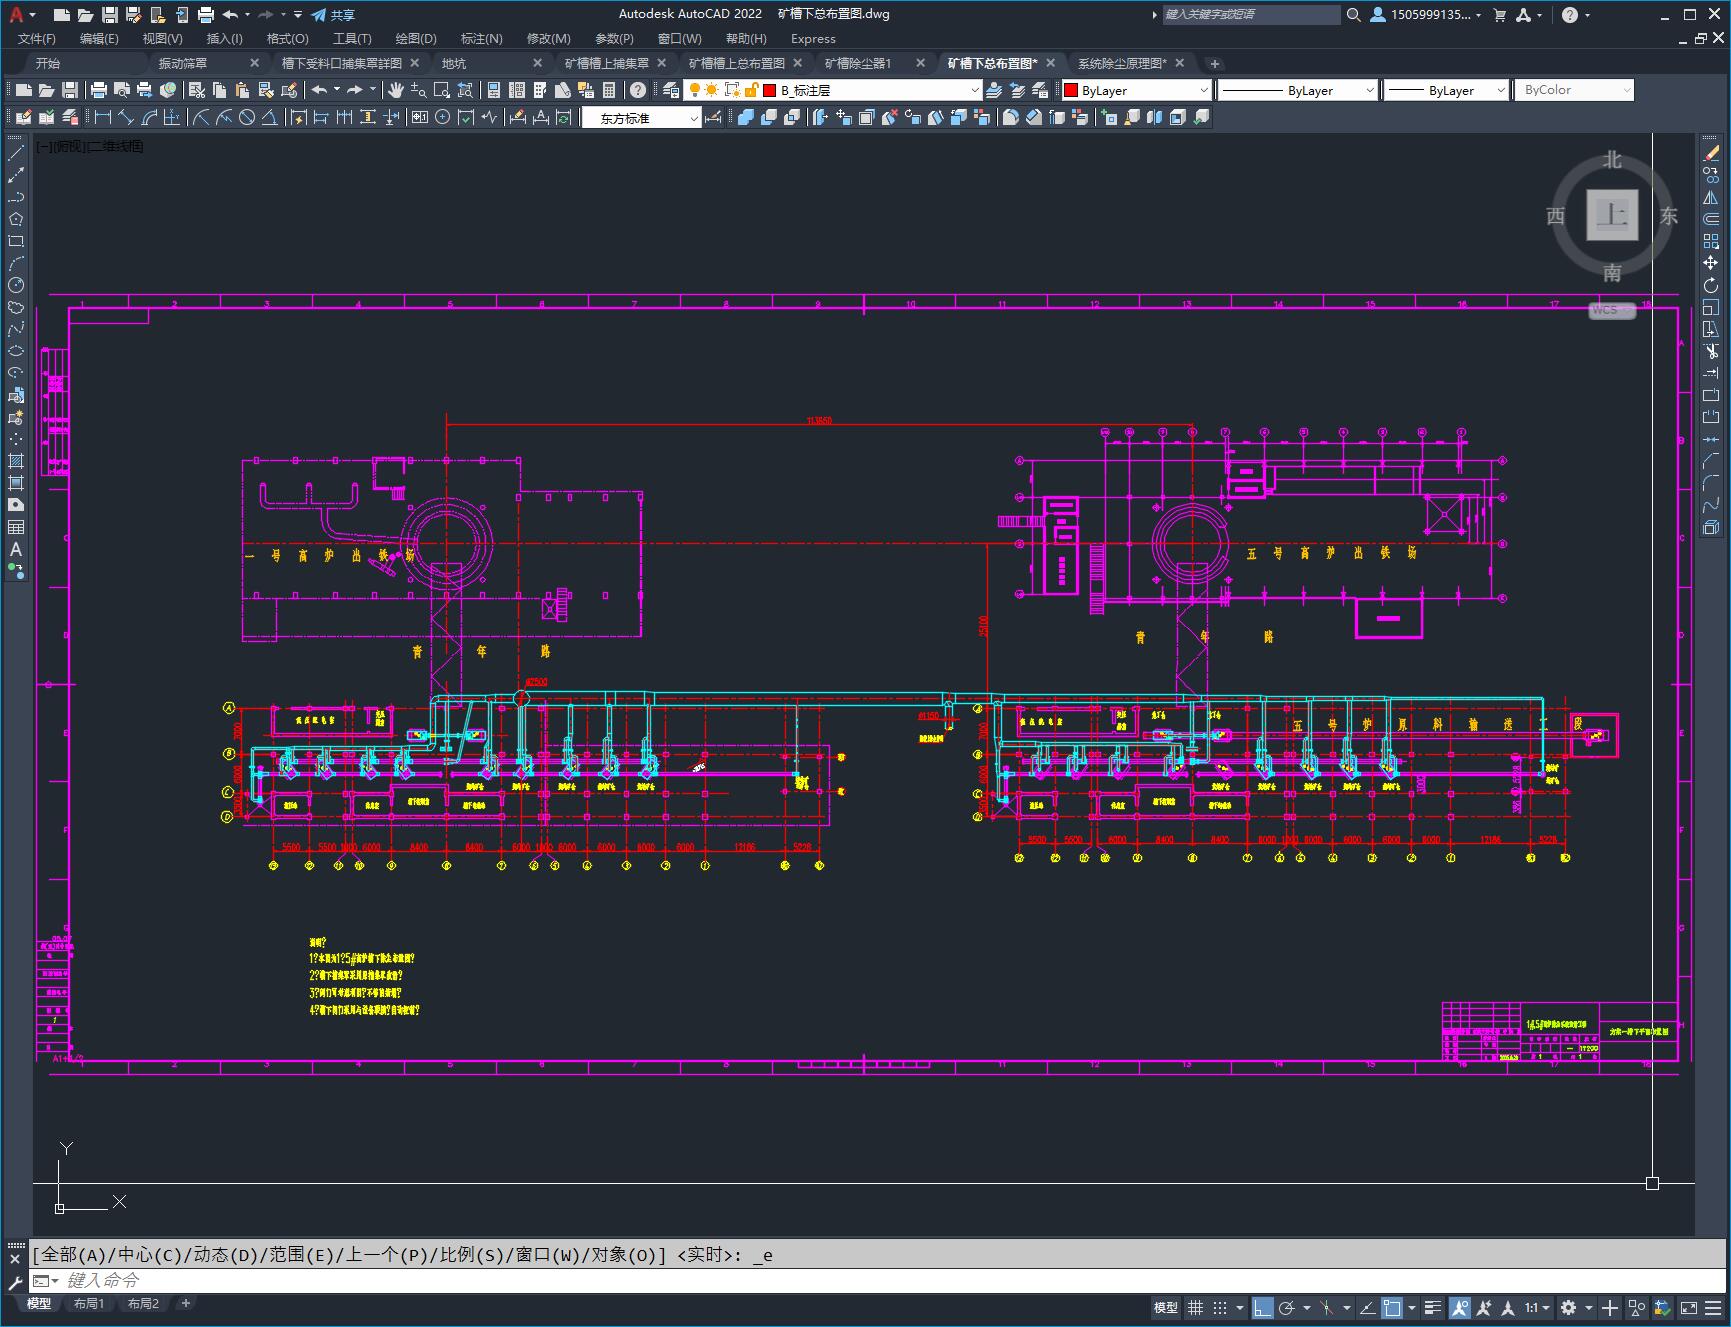Click the ViewCube 上 top face

[1612, 214]
